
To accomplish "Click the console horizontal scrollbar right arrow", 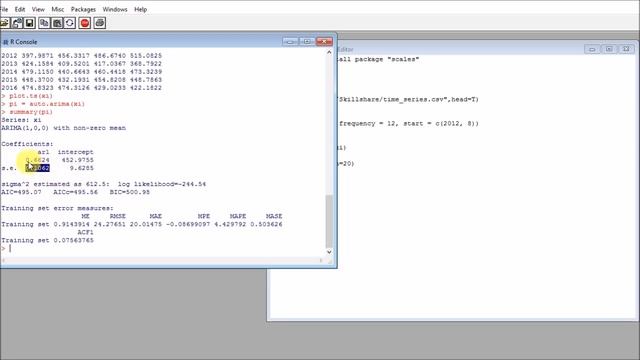I will tap(321, 260).
